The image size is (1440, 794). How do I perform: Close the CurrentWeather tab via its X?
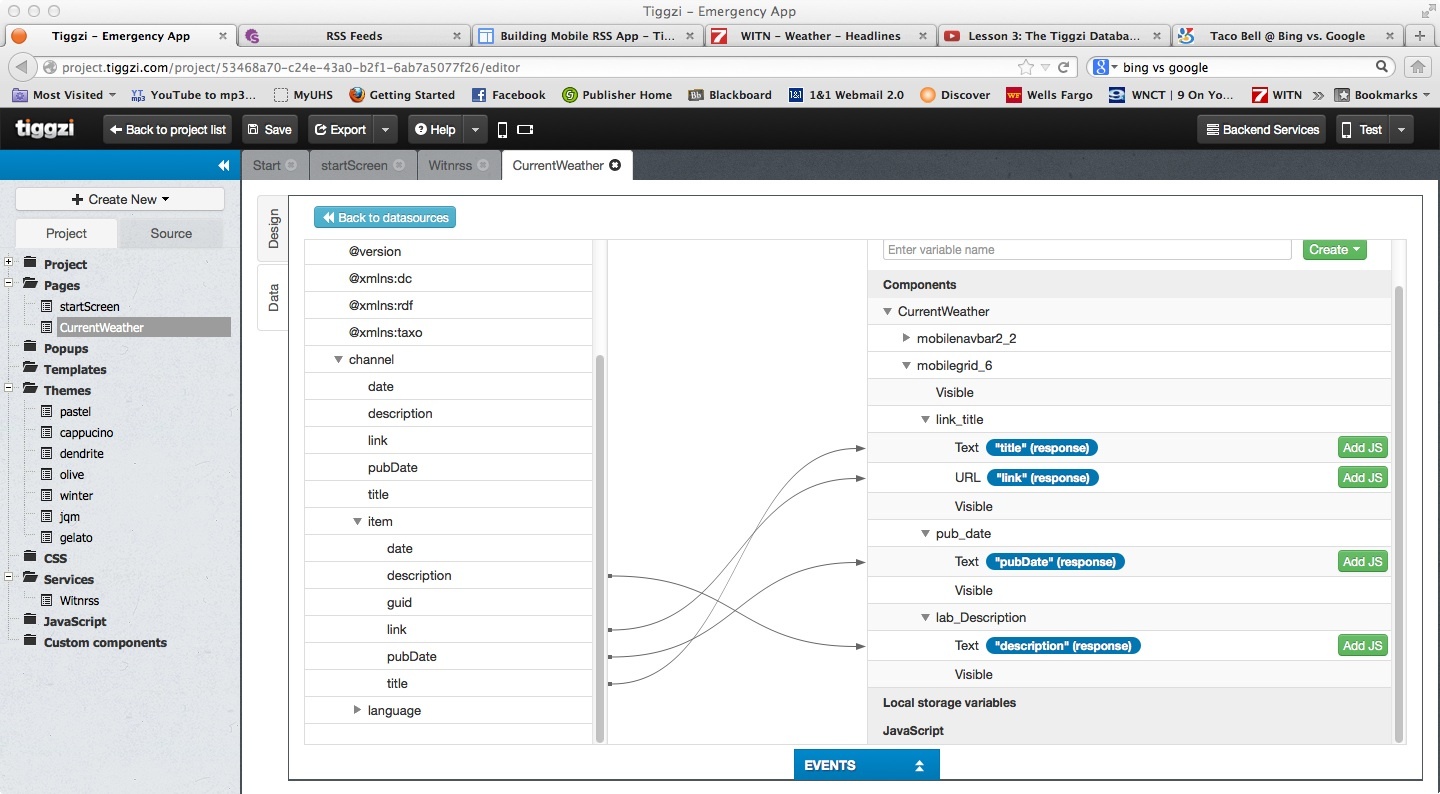tap(615, 165)
